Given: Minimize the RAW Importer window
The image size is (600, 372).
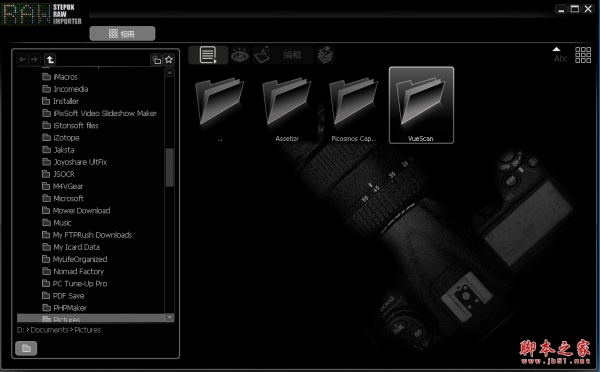Looking at the screenshot, I should coord(561,9).
